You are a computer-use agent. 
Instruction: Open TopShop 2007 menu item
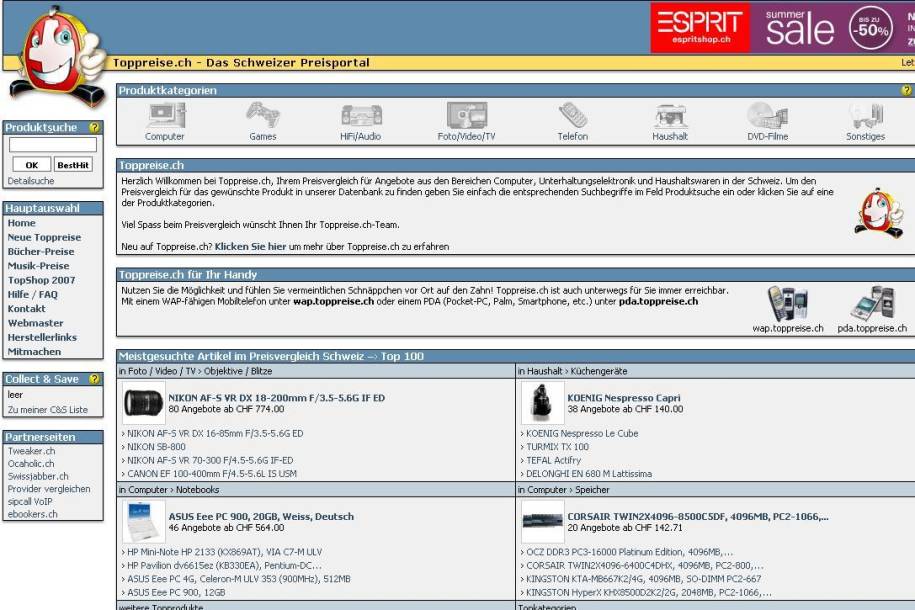[x=41, y=280]
